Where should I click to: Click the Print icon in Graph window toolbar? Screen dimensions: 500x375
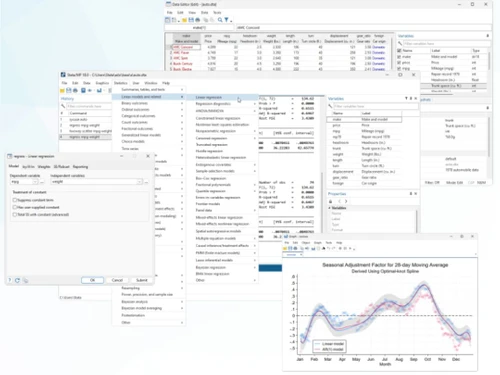click(295, 248)
